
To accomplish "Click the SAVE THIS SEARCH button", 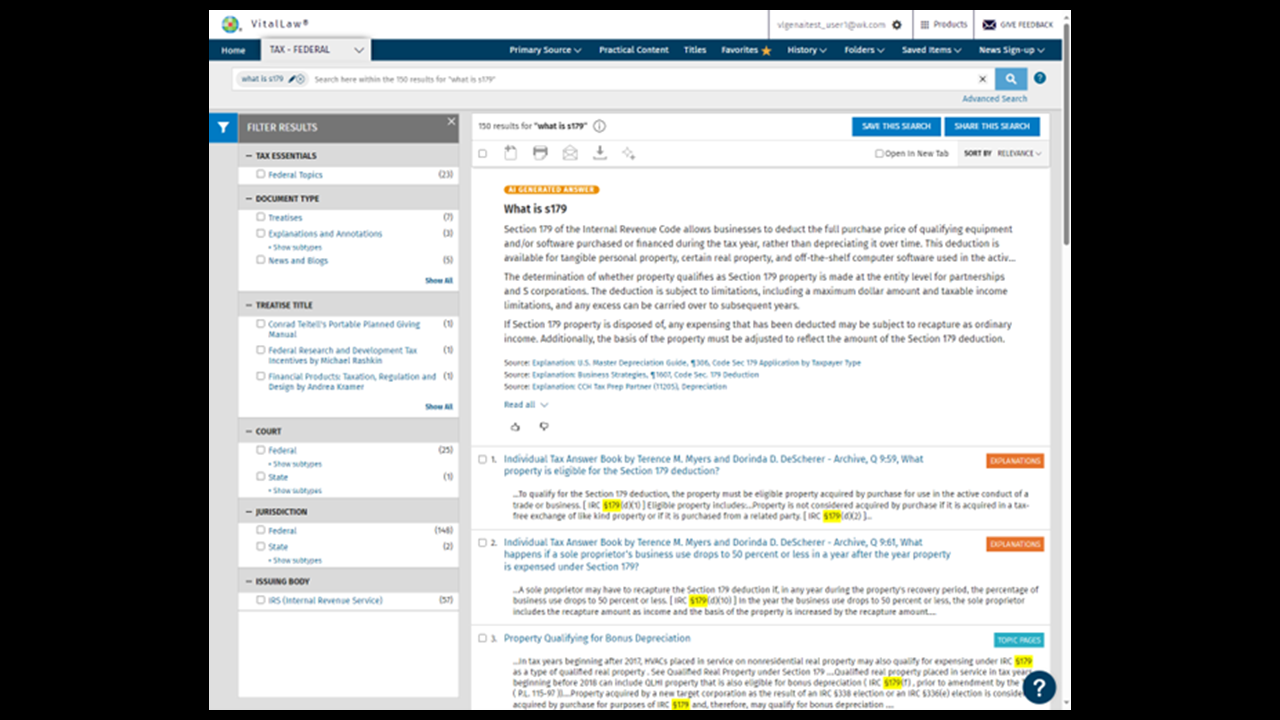I will pos(896,126).
